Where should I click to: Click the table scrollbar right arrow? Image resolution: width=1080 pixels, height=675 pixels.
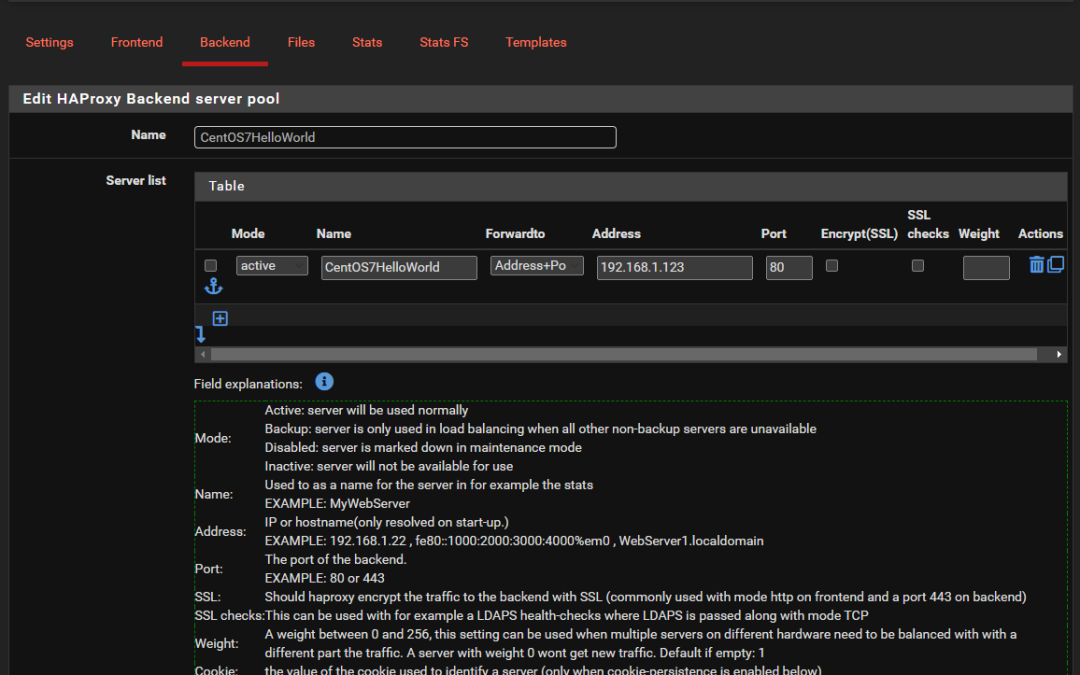(x=1060, y=354)
